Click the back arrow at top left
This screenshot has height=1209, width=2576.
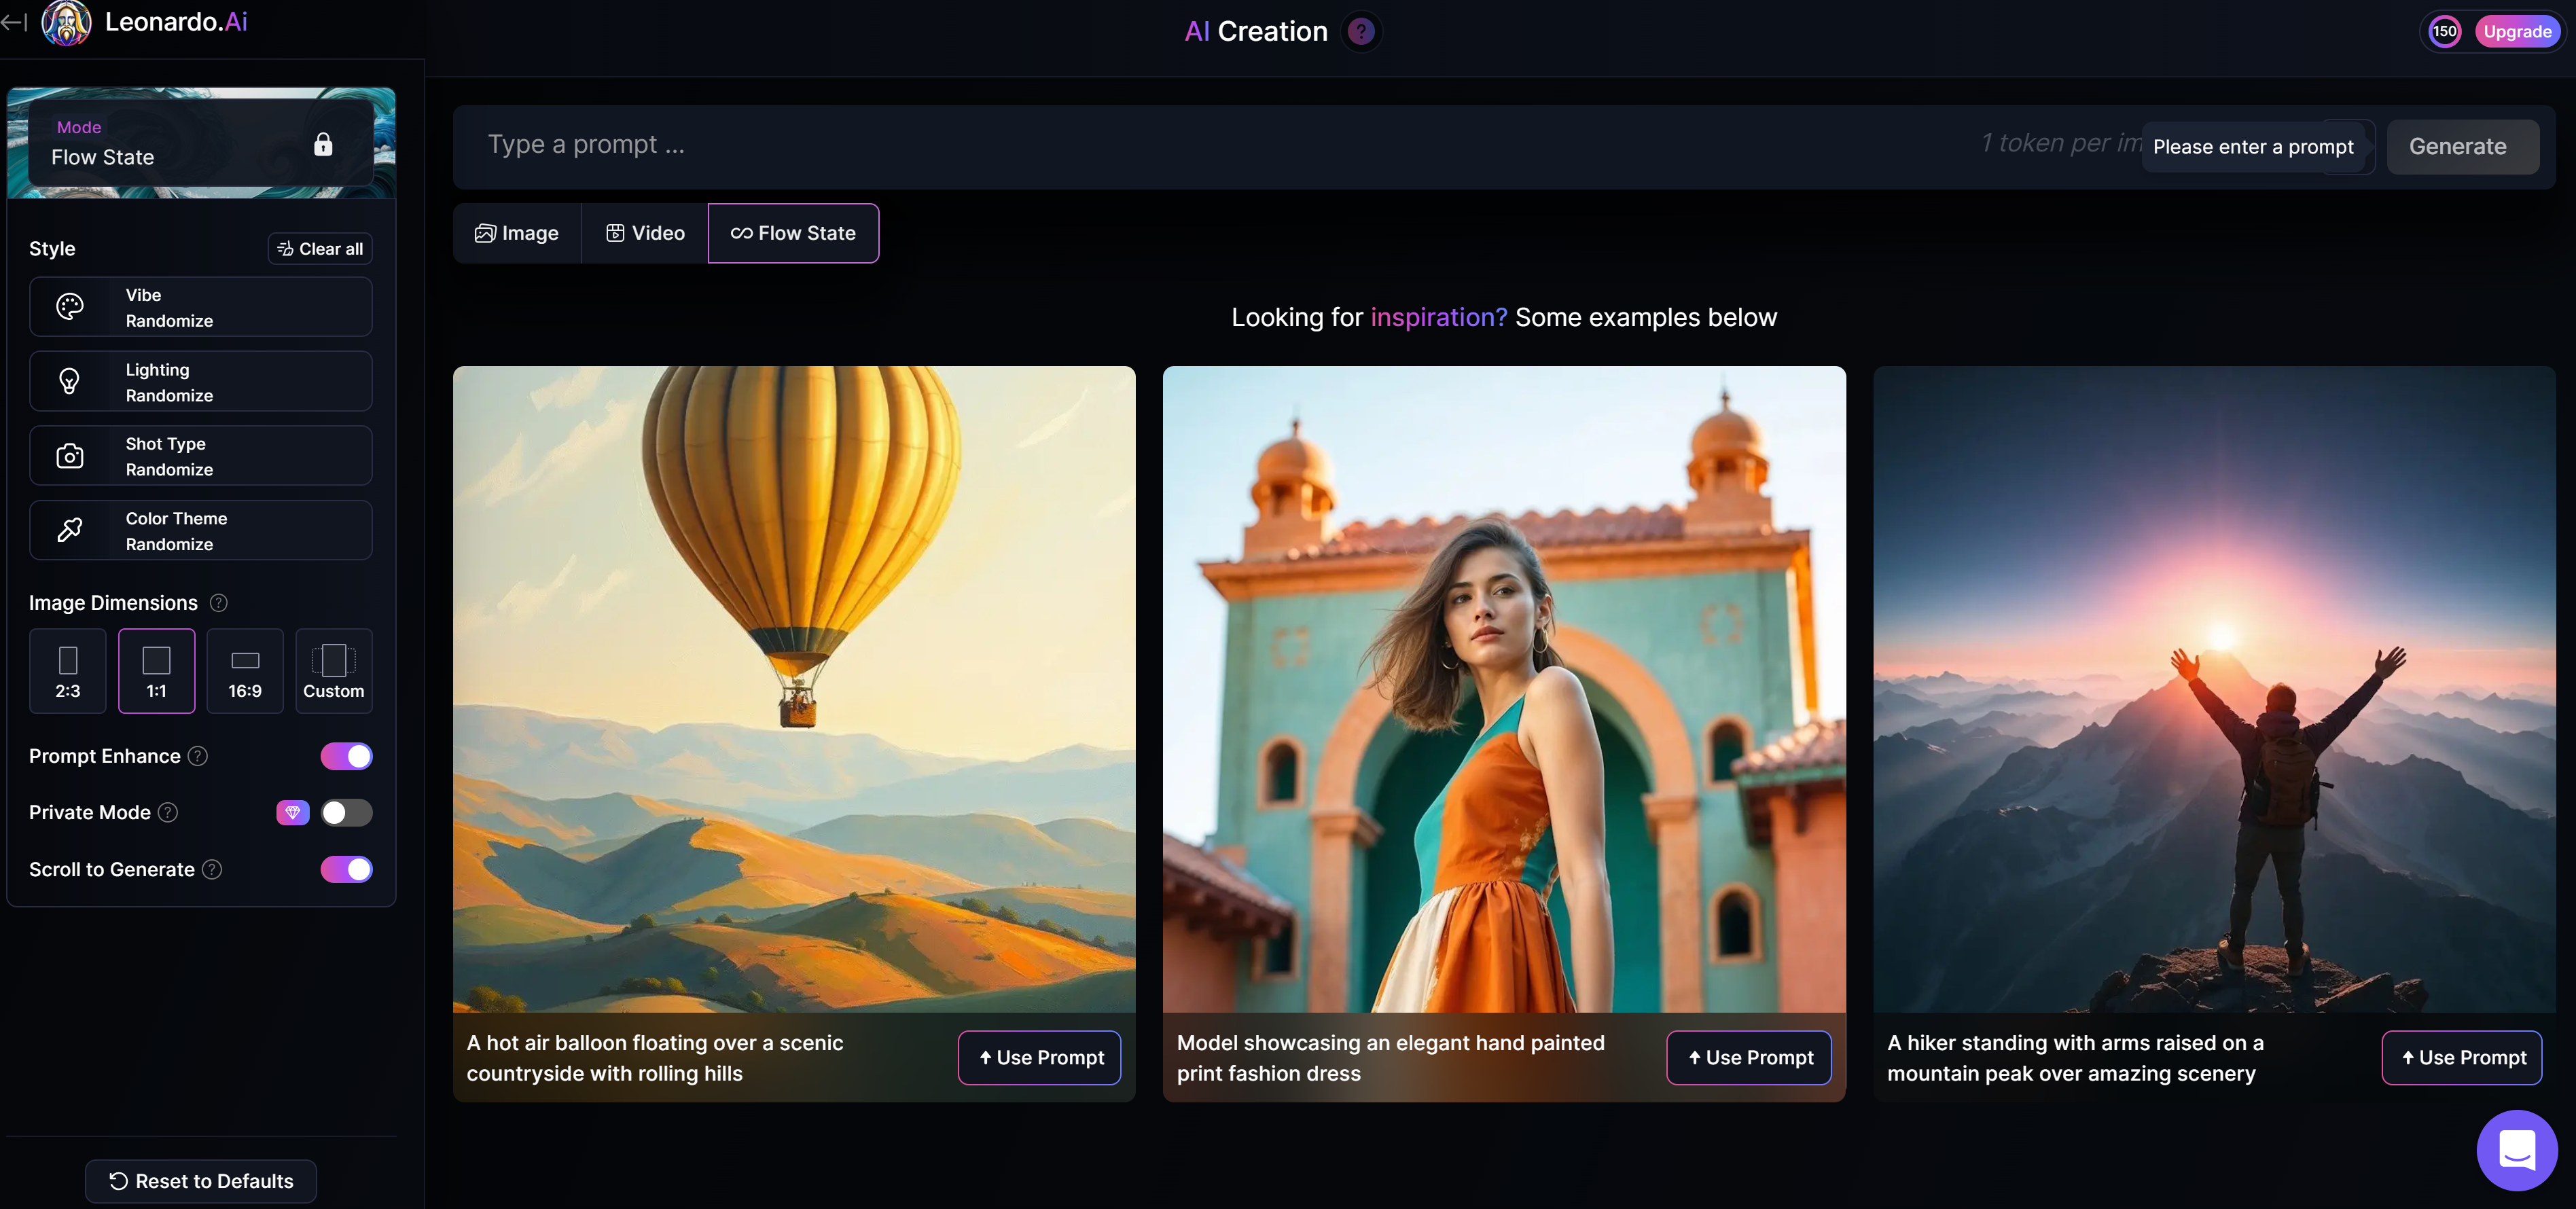[x=13, y=22]
